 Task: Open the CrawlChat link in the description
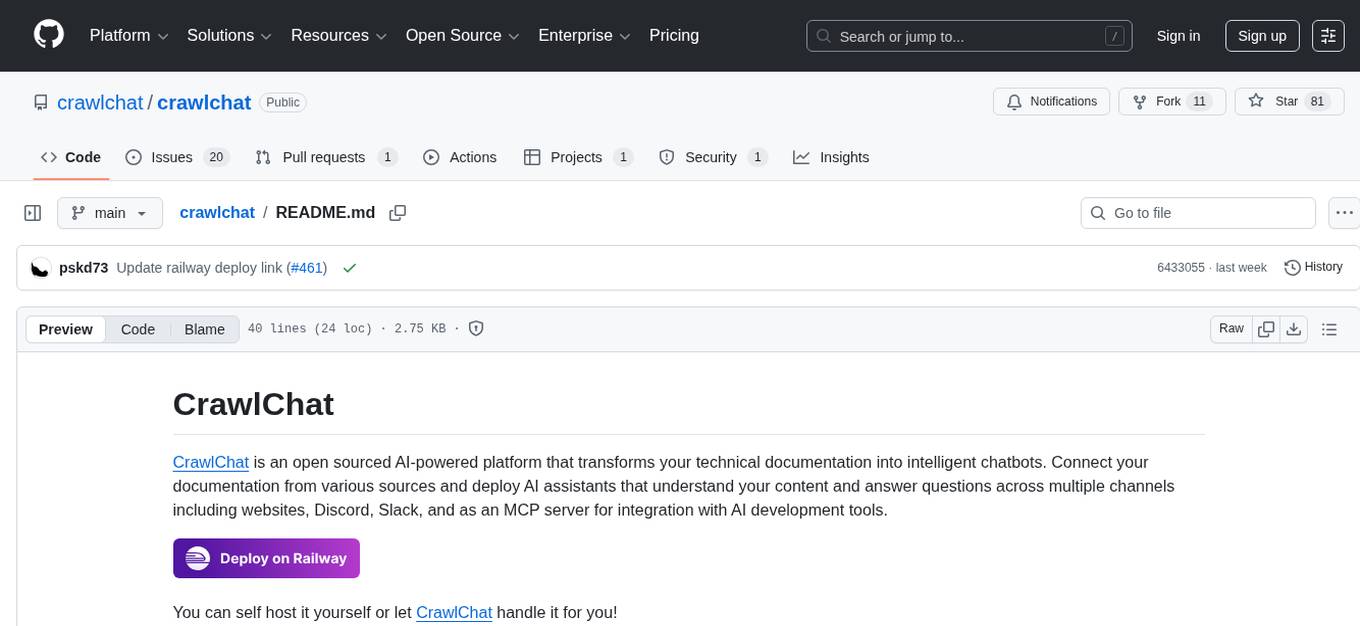click(x=210, y=462)
